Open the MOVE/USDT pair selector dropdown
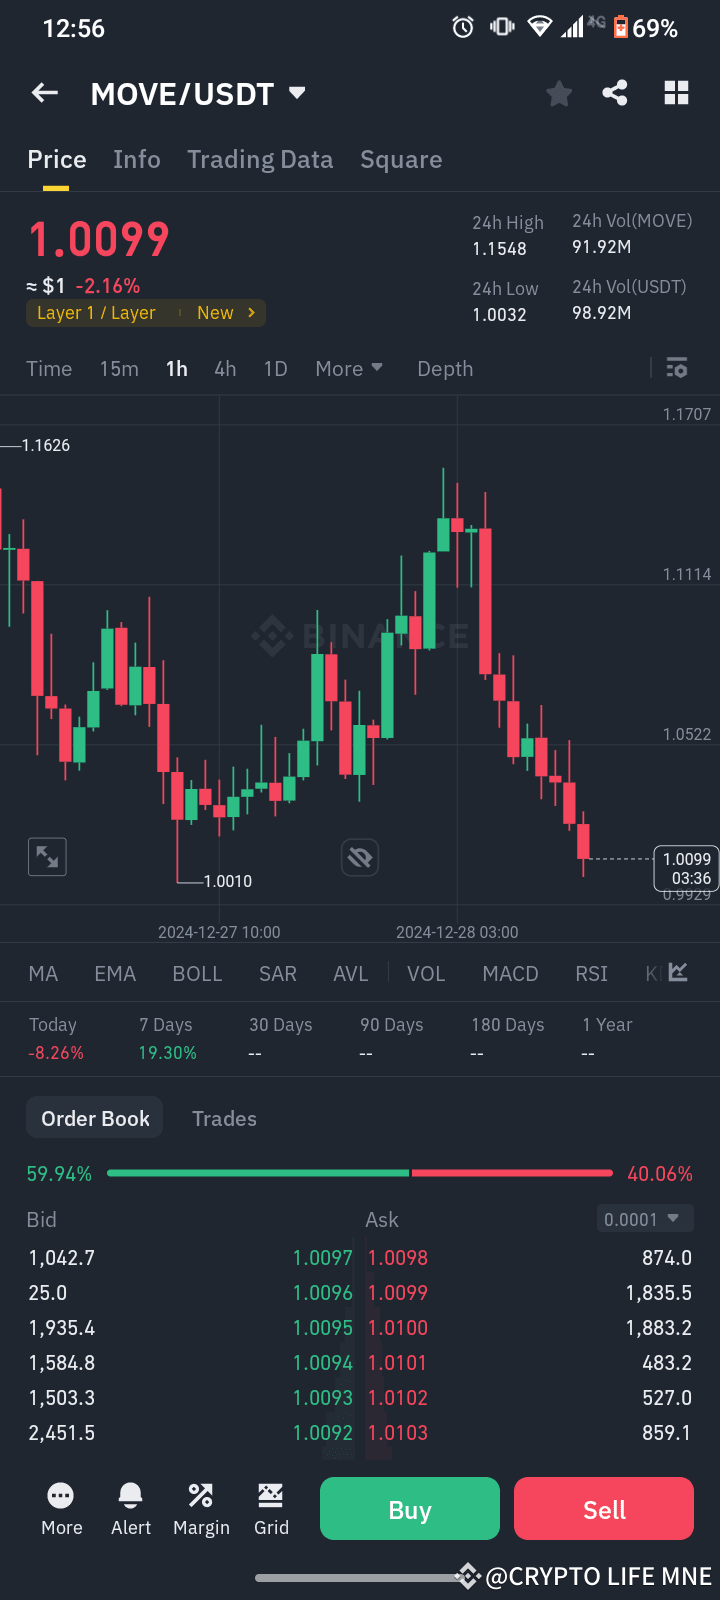720x1600 pixels. pos(296,92)
